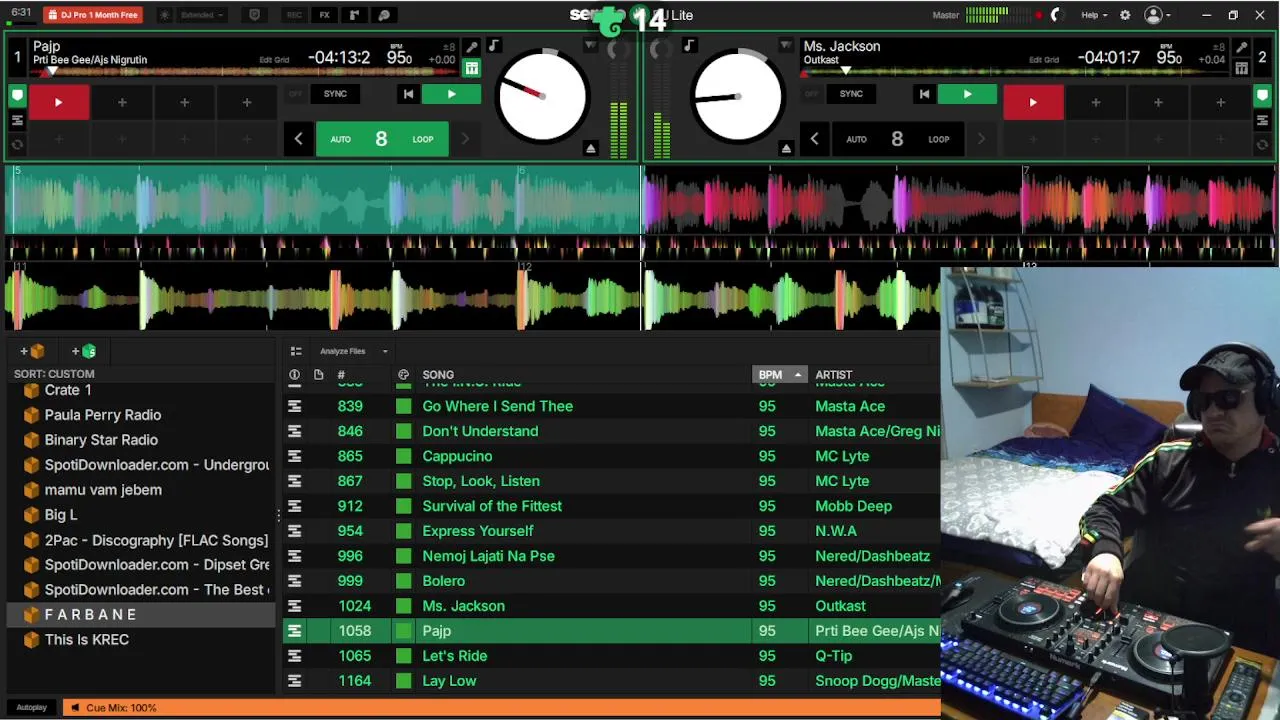Click the deck 1 microphone icon
1280x720 pixels.
click(472, 47)
